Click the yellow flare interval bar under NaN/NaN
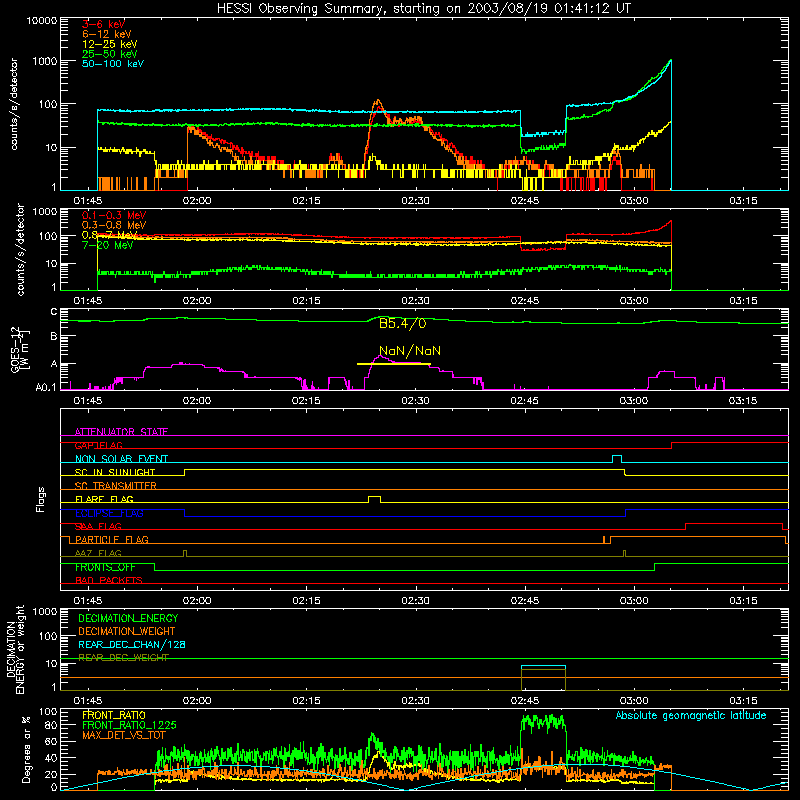 coord(393,364)
